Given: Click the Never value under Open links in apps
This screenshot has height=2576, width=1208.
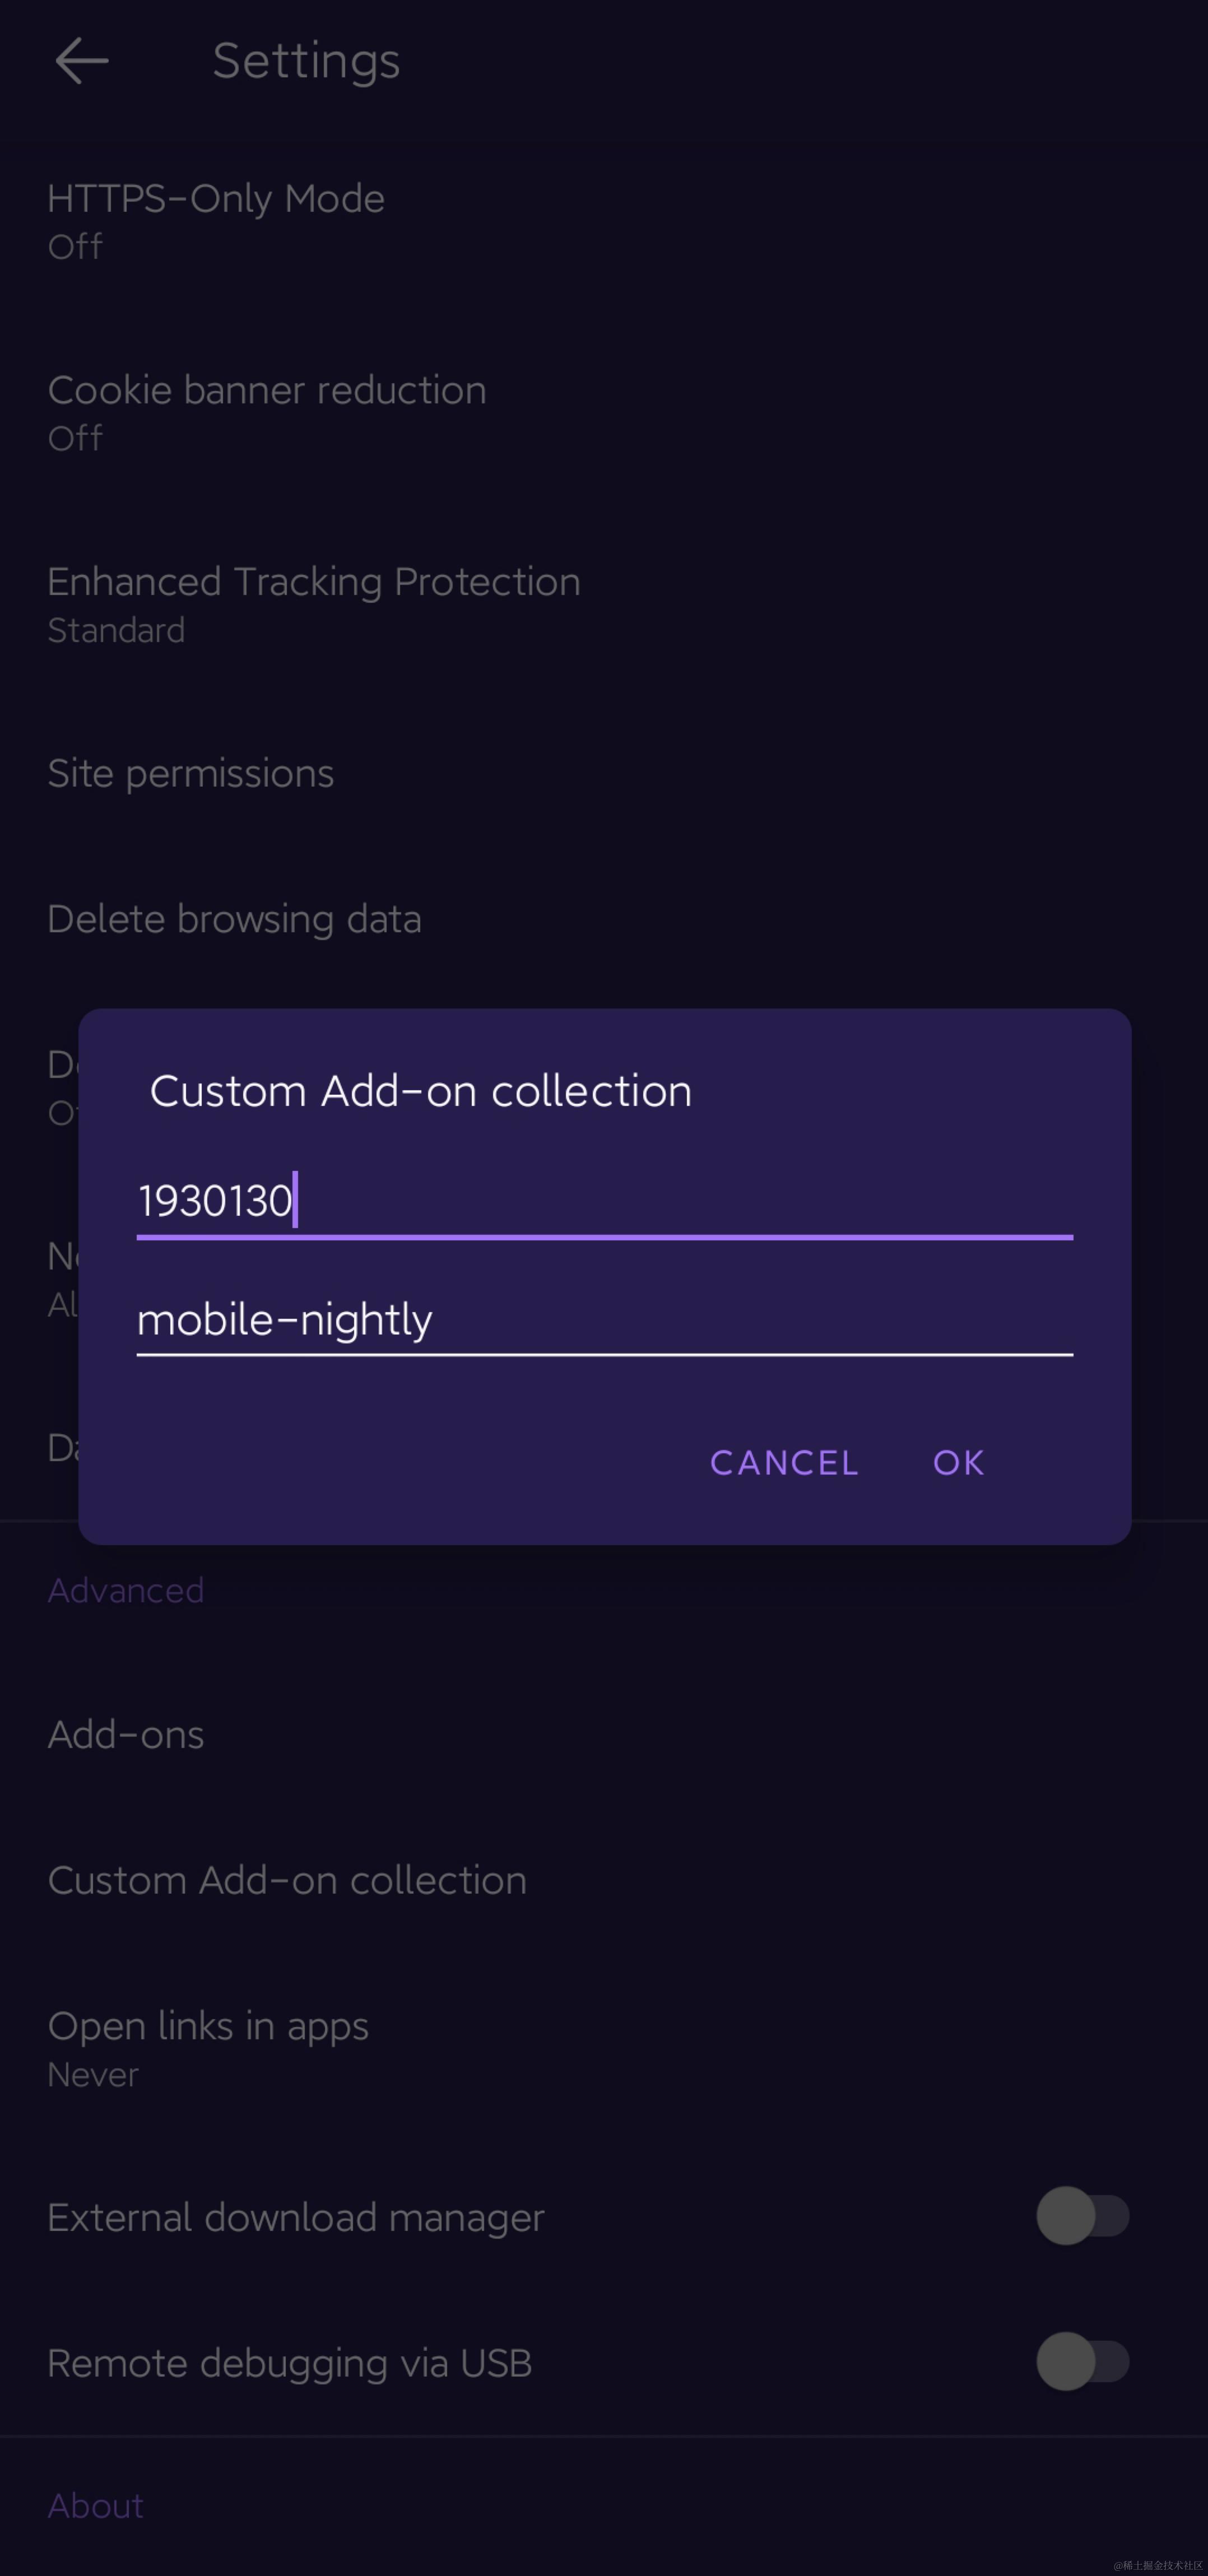Looking at the screenshot, I should [93, 2074].
